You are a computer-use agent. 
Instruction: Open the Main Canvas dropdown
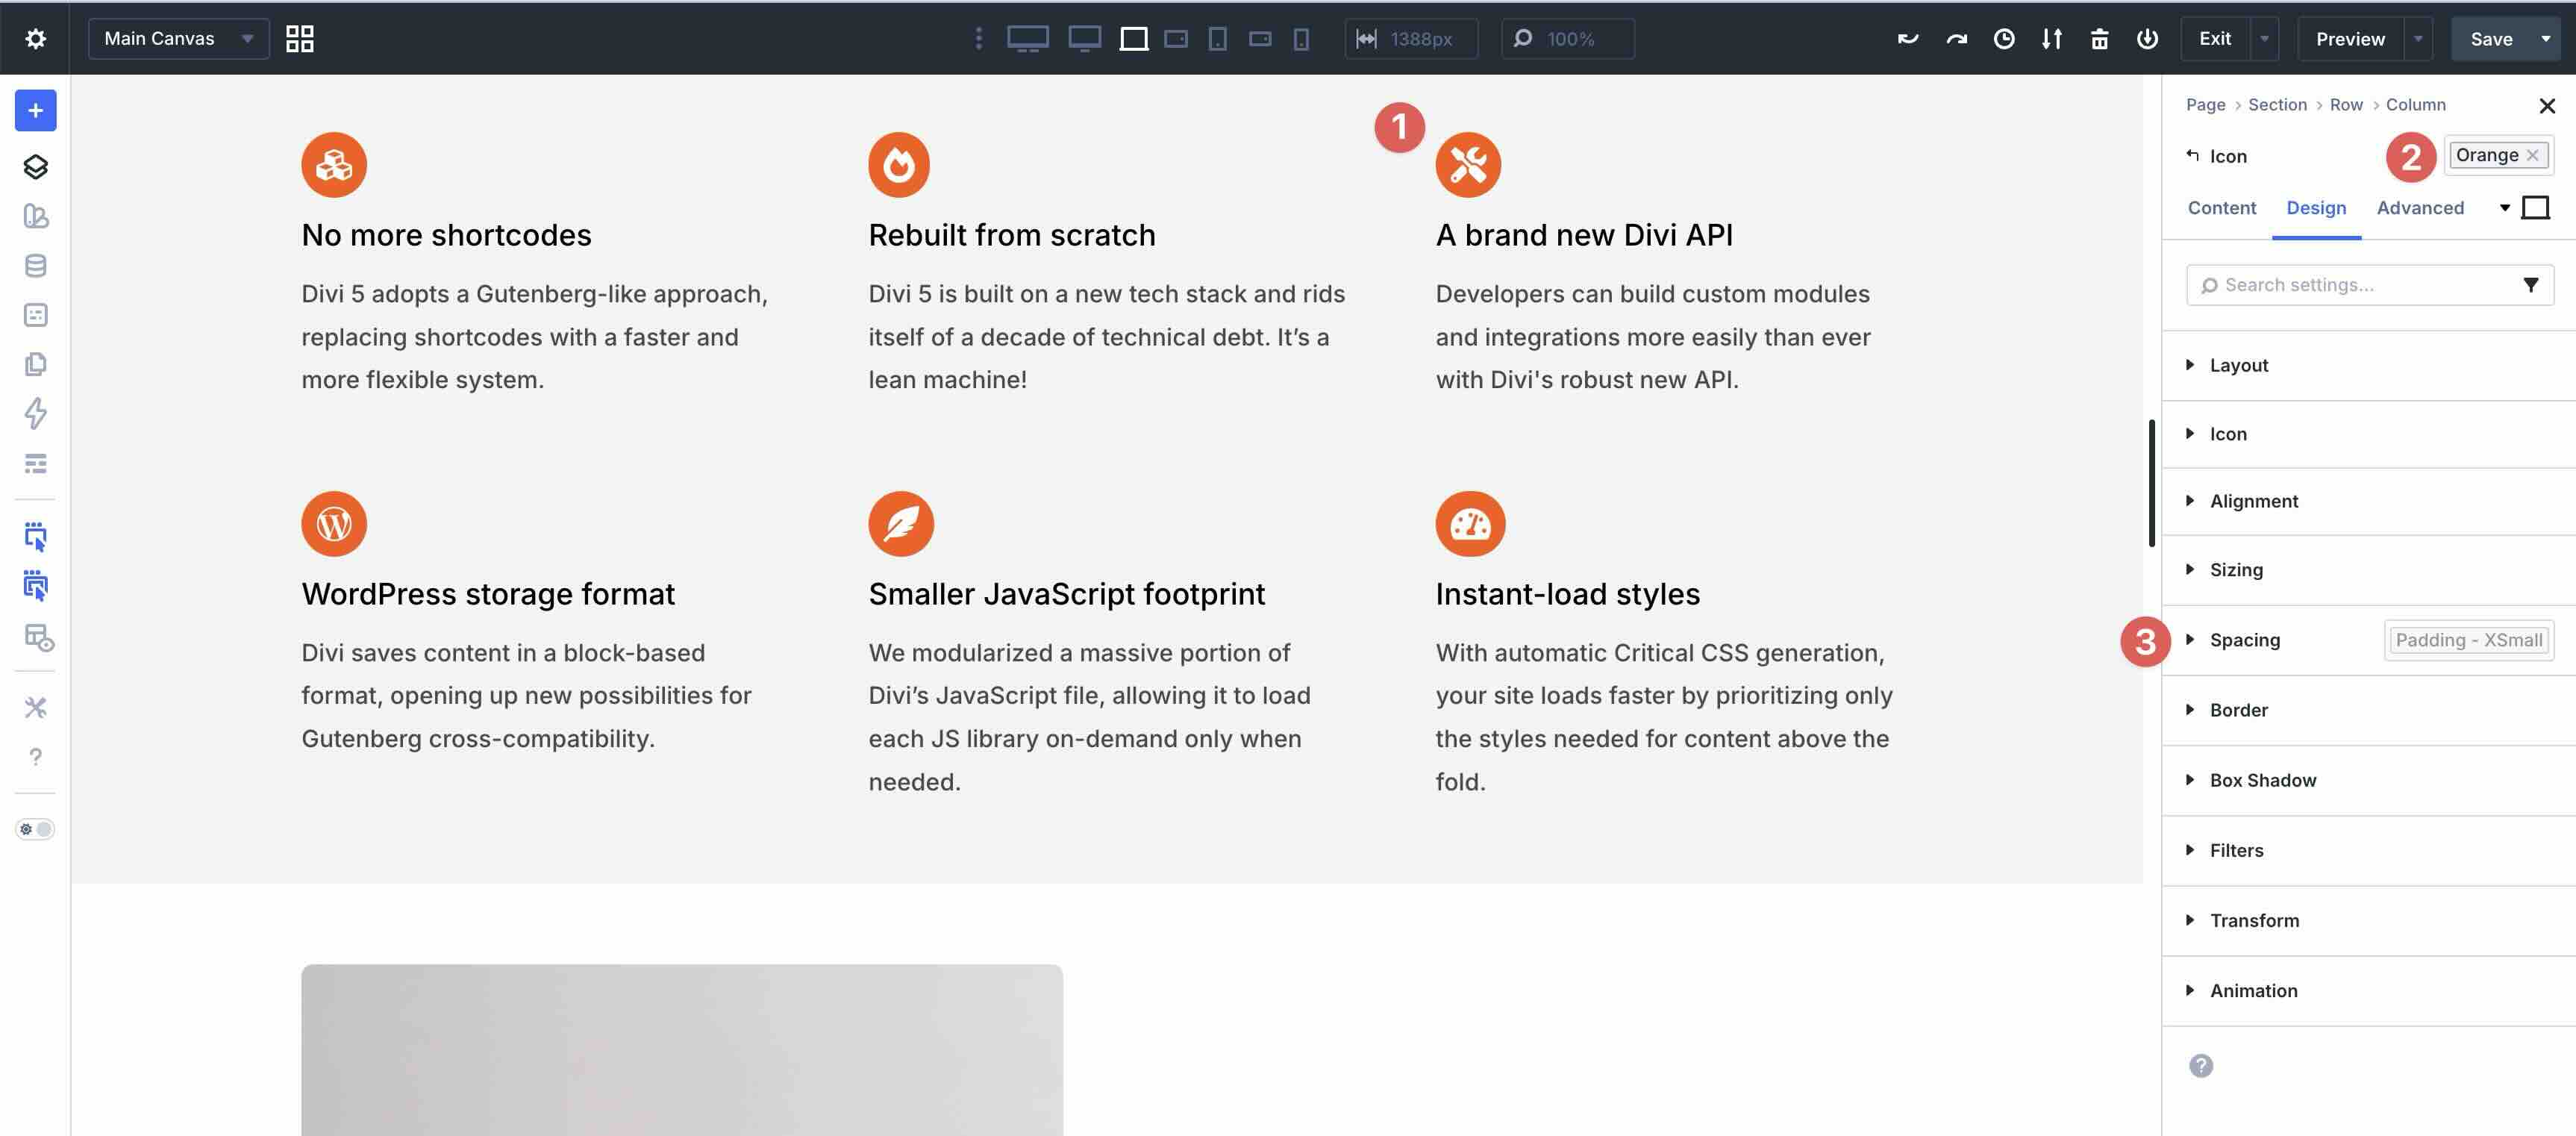[x=178, y=39]
